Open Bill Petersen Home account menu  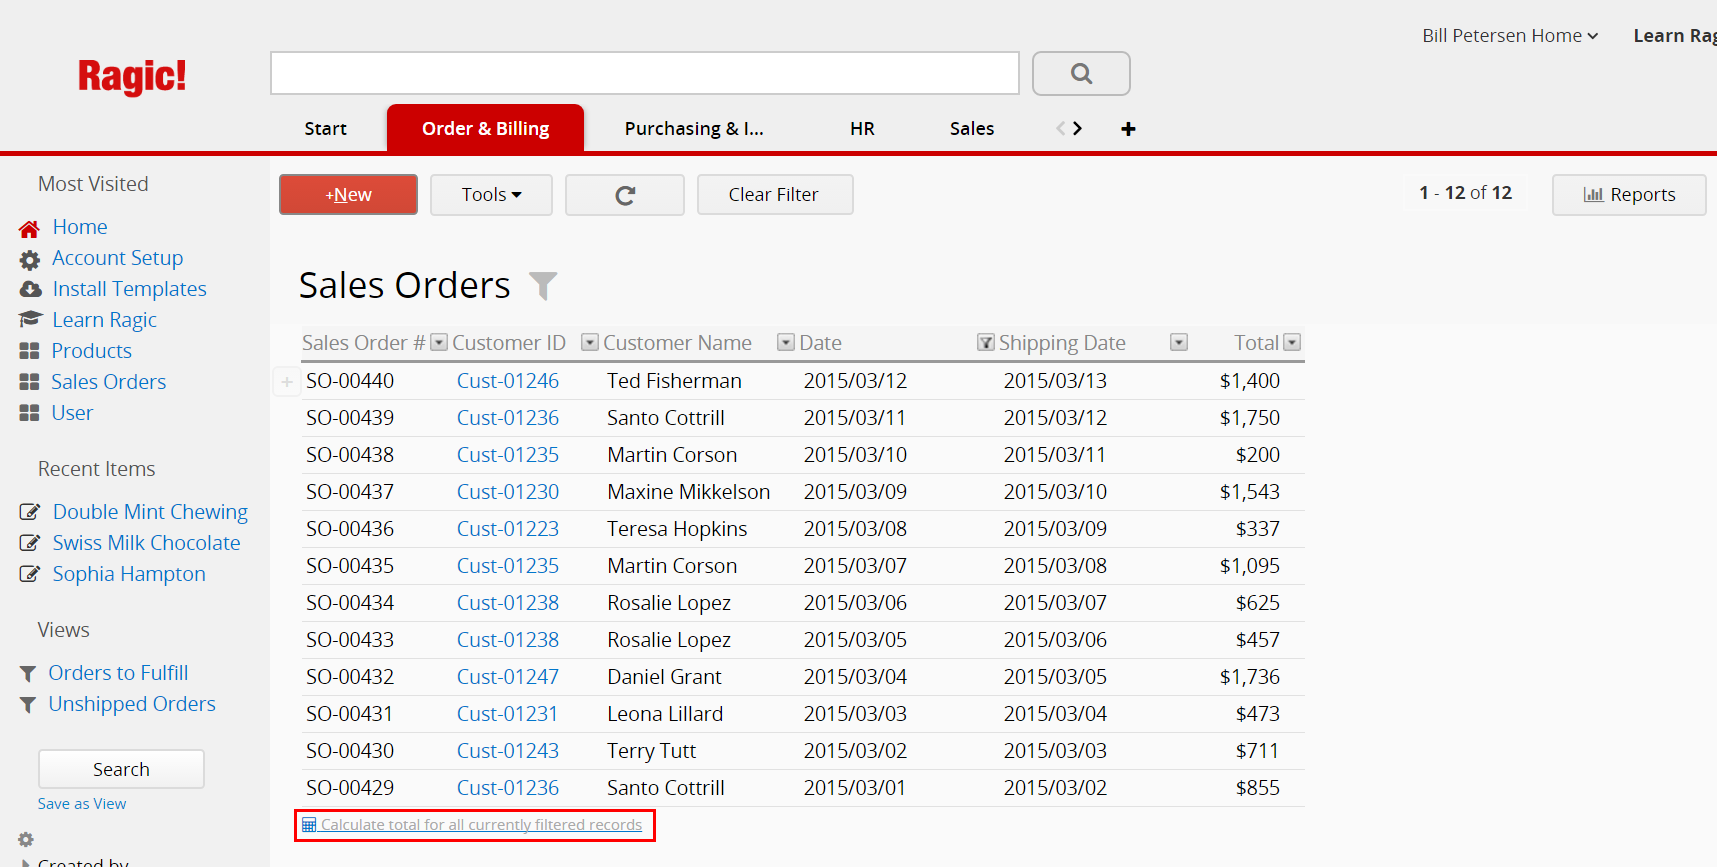coord(1510,36)
